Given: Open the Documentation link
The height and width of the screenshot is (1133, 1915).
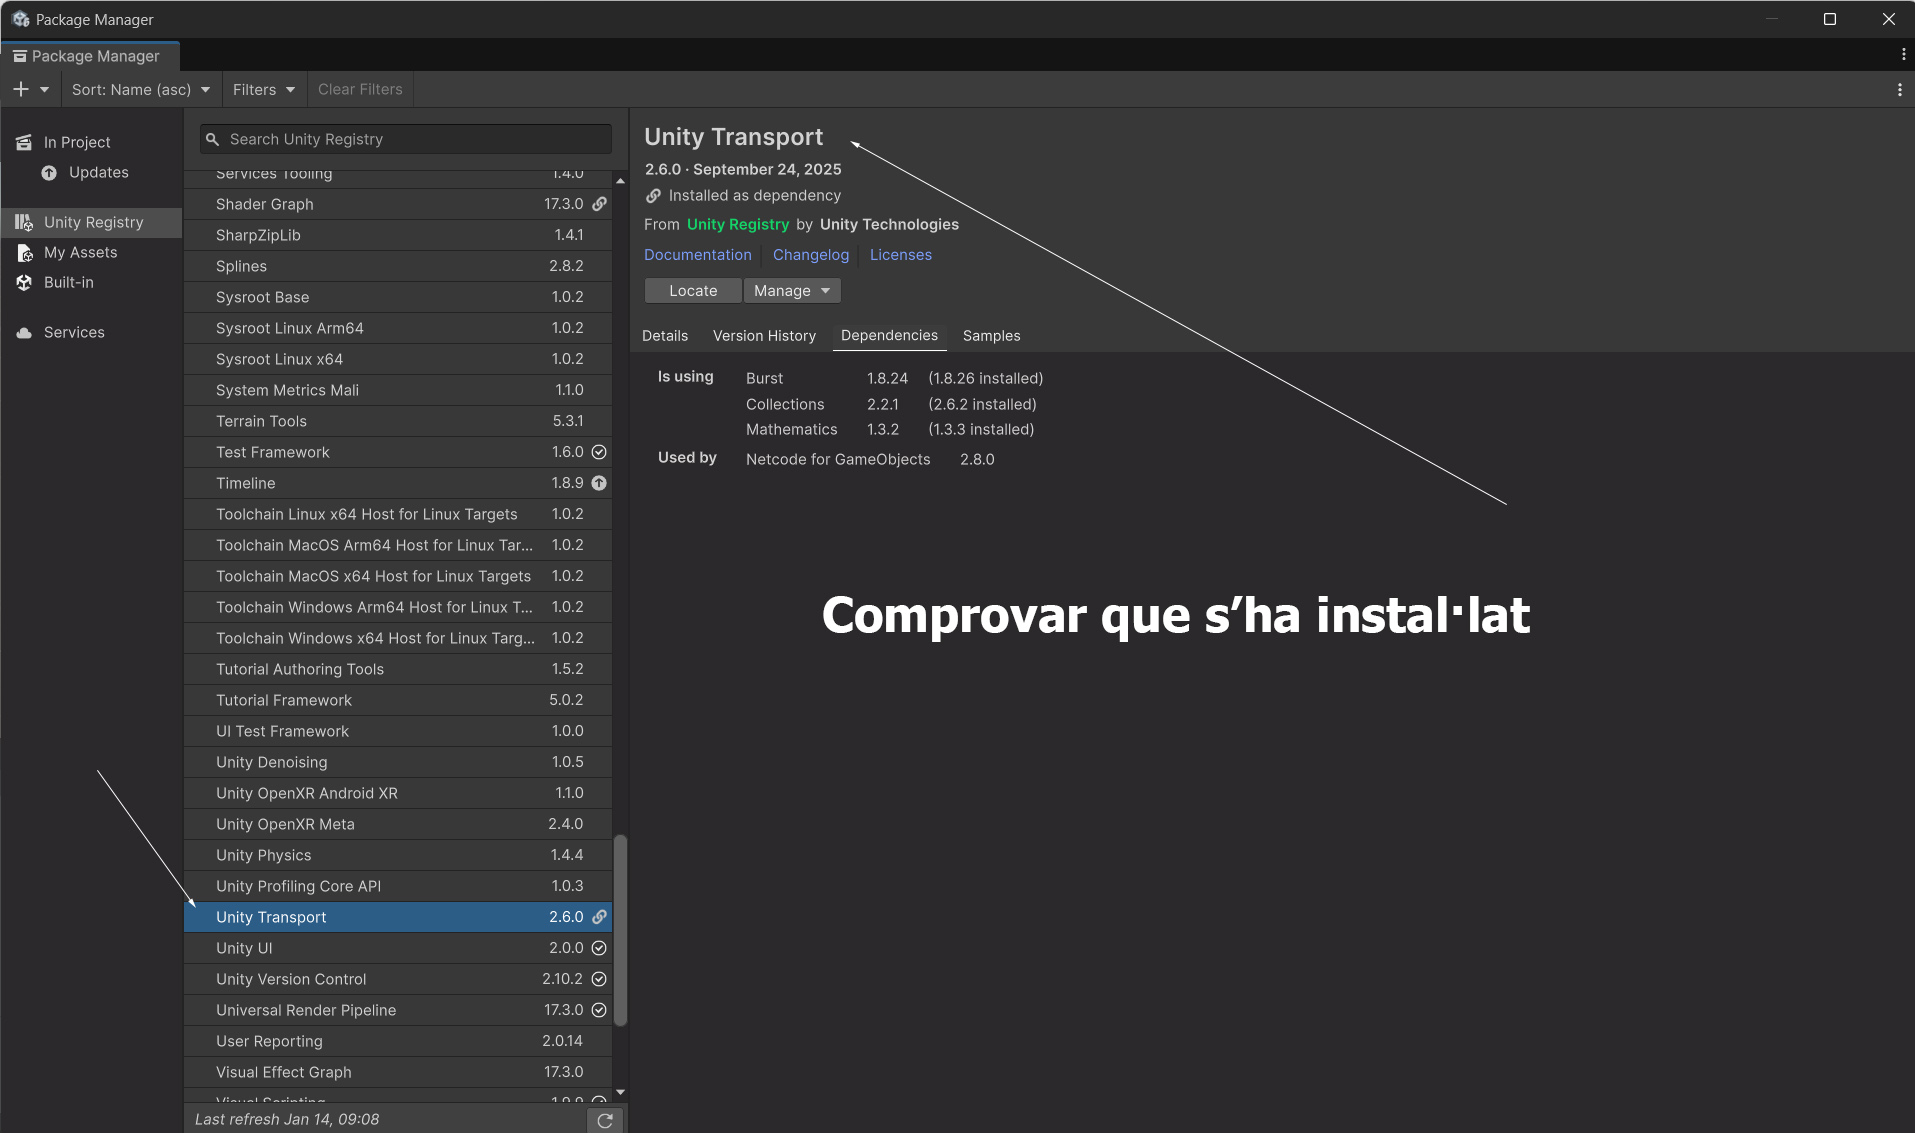Looking at the screenshot, I should click(x=697, y=254).
